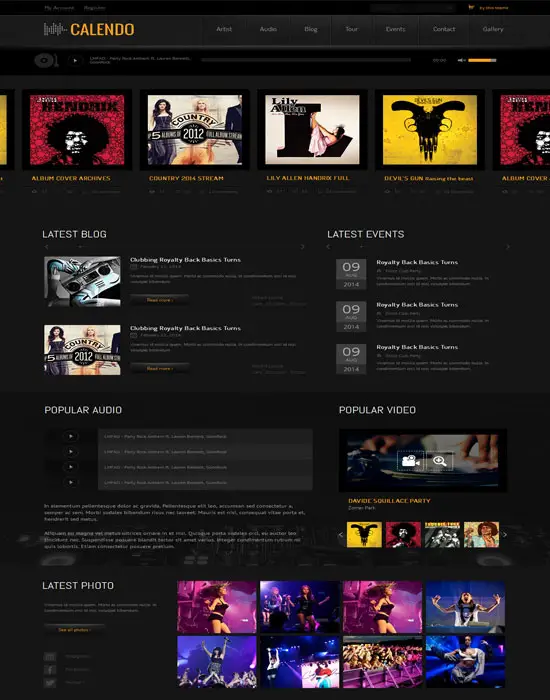Screen dimensions: 550x700
Task: Open the shopping cart icon in top bar
Action: [471, 8]
